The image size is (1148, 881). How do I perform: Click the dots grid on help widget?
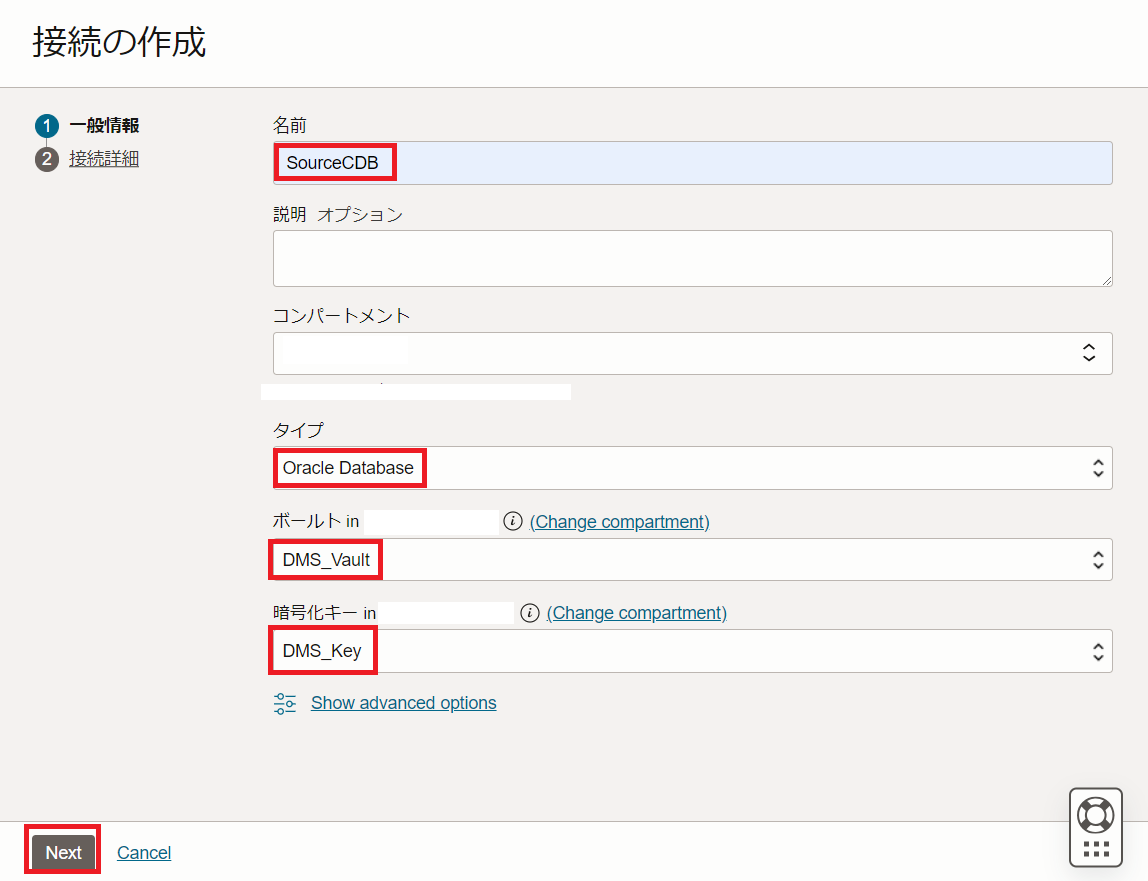click(1096, 849)
